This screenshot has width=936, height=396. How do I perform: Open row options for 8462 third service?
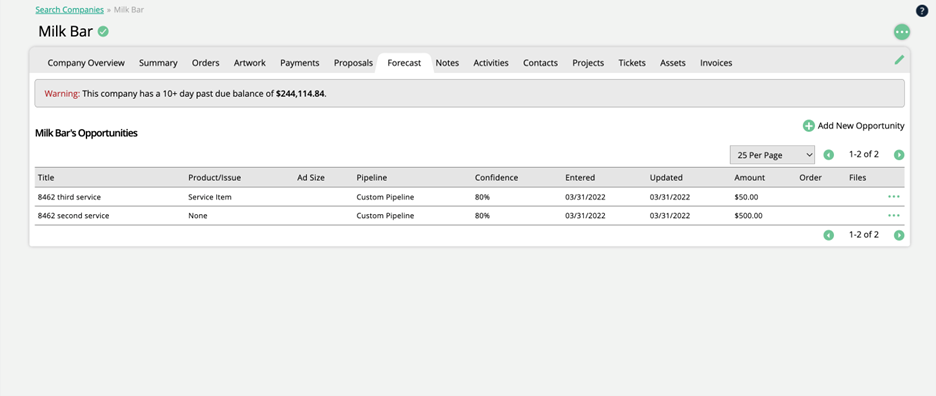click(894, 197)
